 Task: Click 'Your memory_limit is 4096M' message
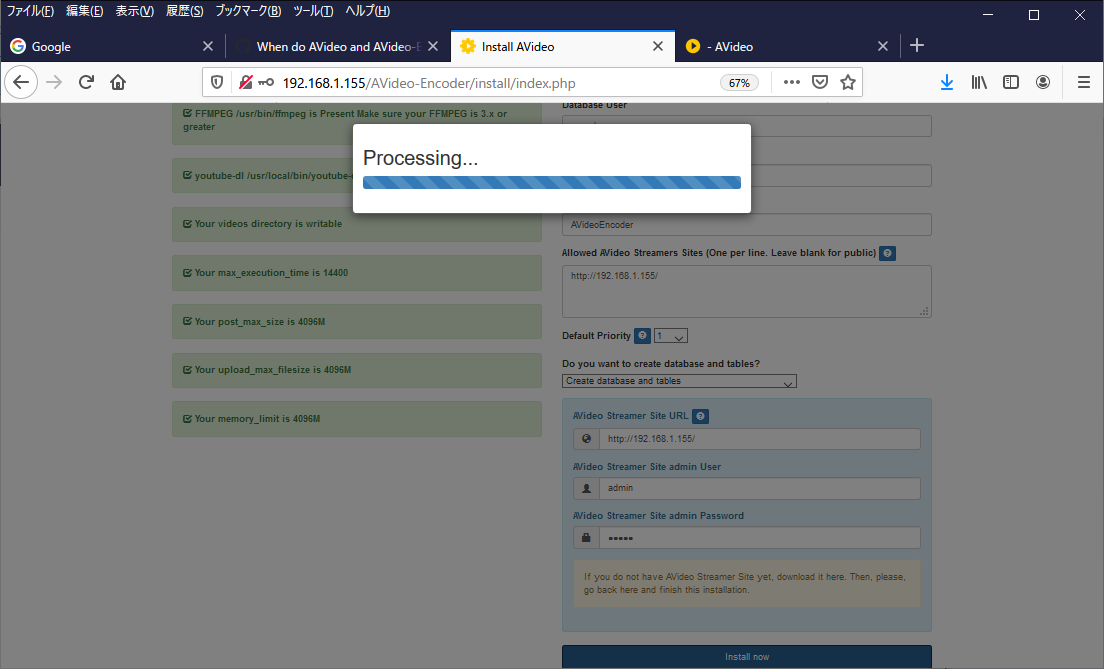pos(357,418)
